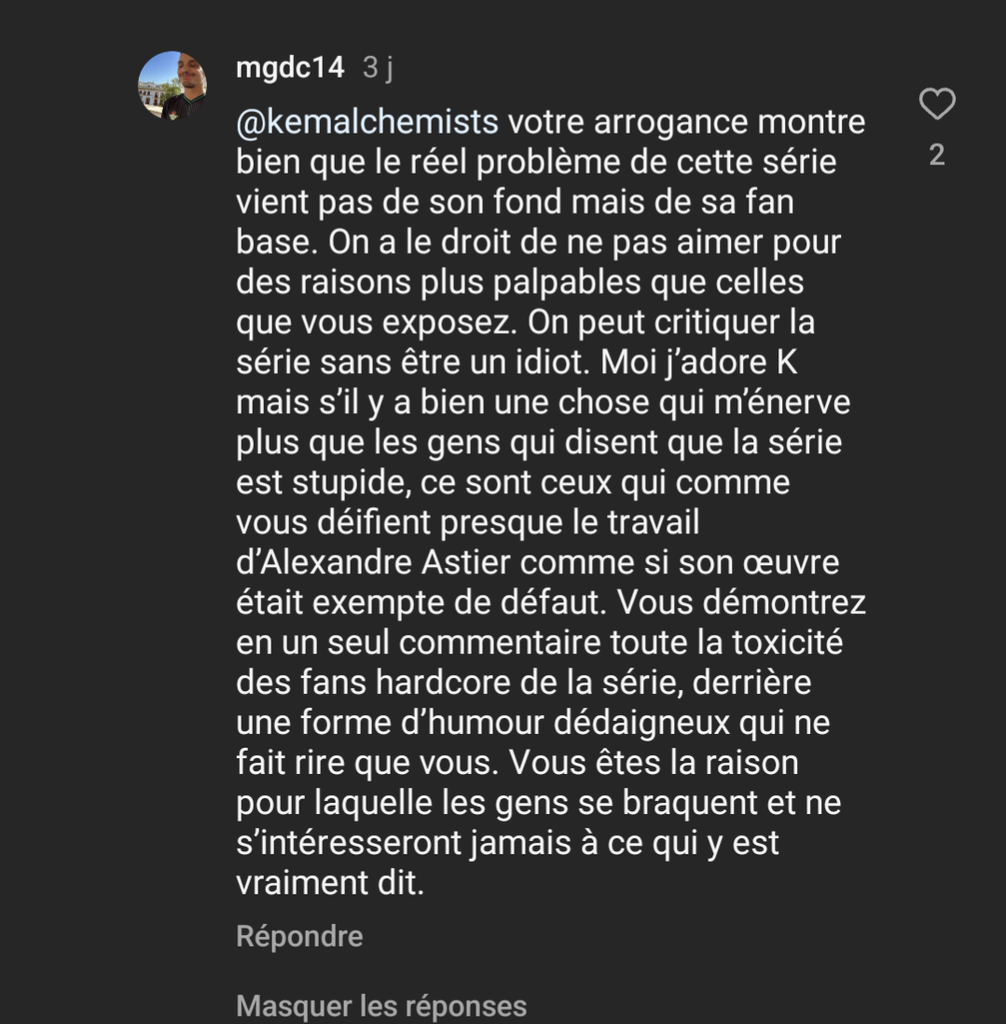Open mgdc14's profile picture
The height and width of the screenshot is (1024, 1006).
(x=172, y=86)
